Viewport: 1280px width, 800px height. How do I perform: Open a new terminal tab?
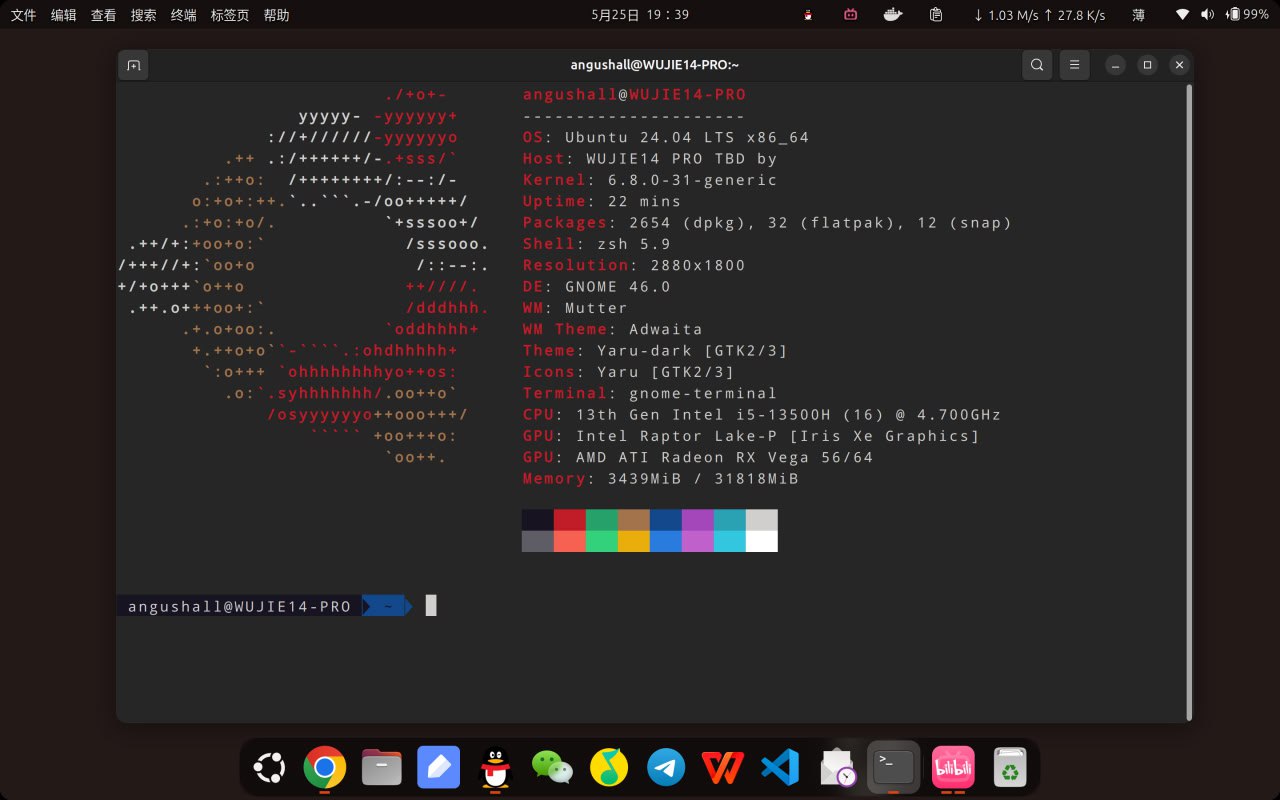(134, 65)
